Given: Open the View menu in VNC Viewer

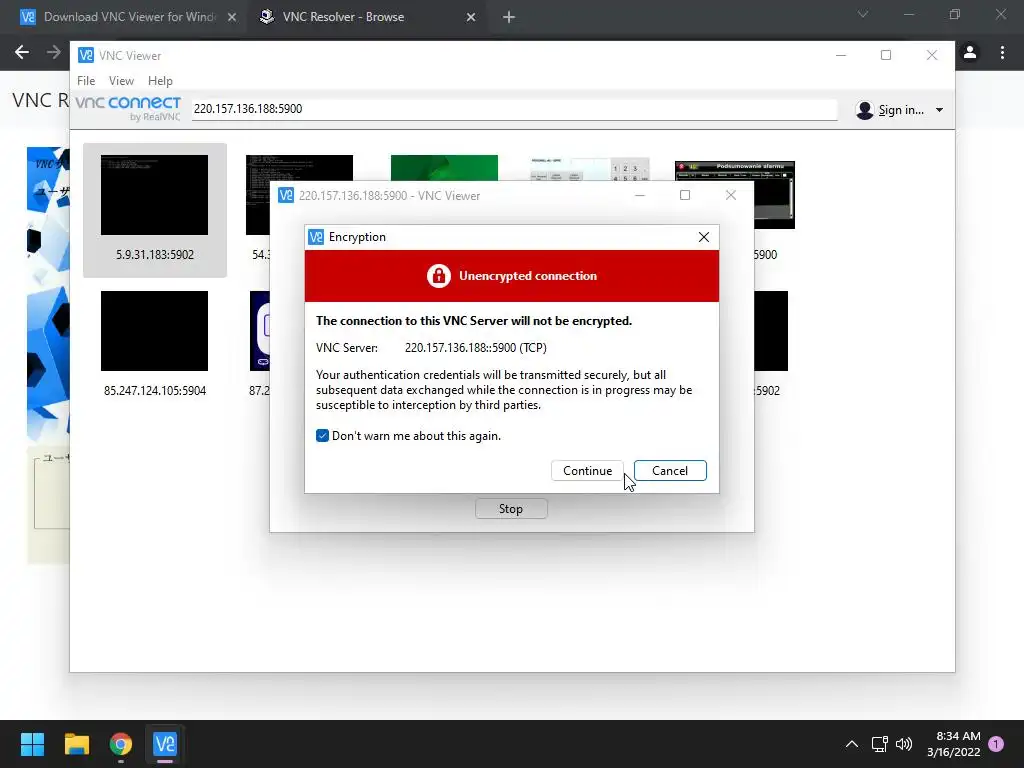Looking at the screenshot, I should pos(121,80).
